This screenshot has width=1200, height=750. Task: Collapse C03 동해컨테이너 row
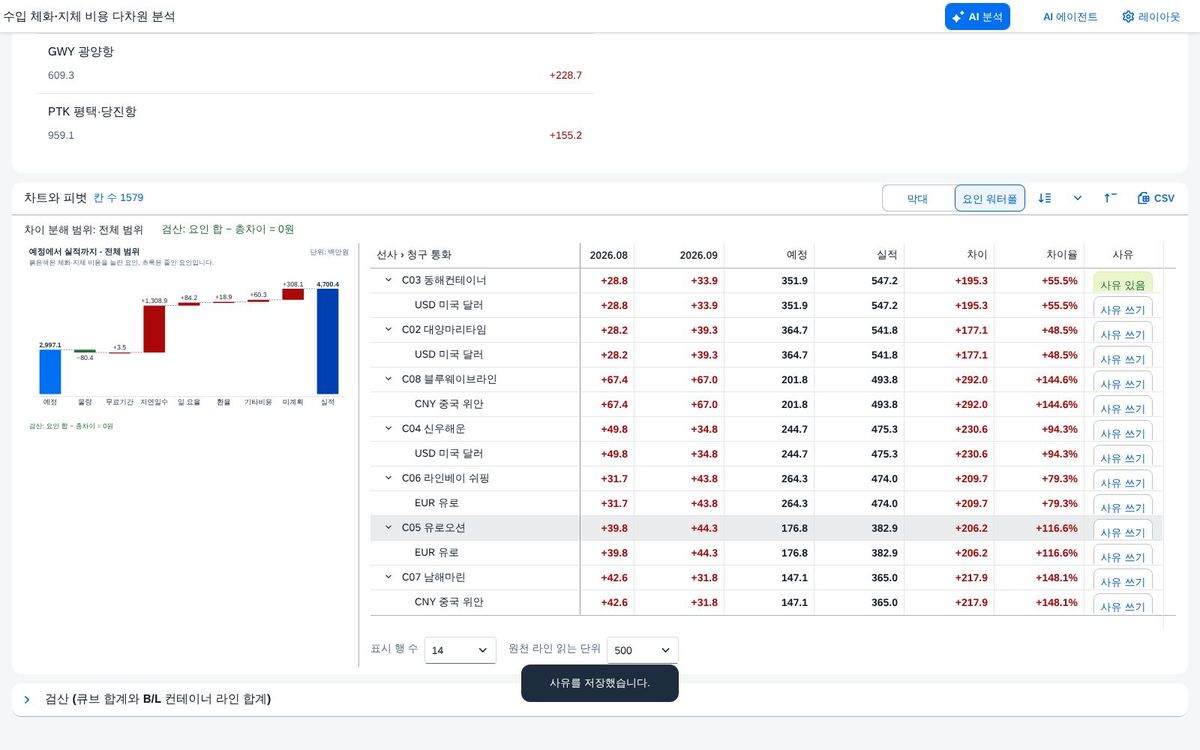pos(389,280)
